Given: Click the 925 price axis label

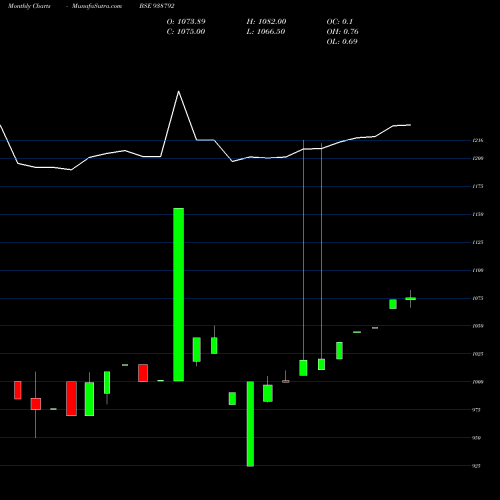Looking at the screenshot, I should (x=476, y=466).
